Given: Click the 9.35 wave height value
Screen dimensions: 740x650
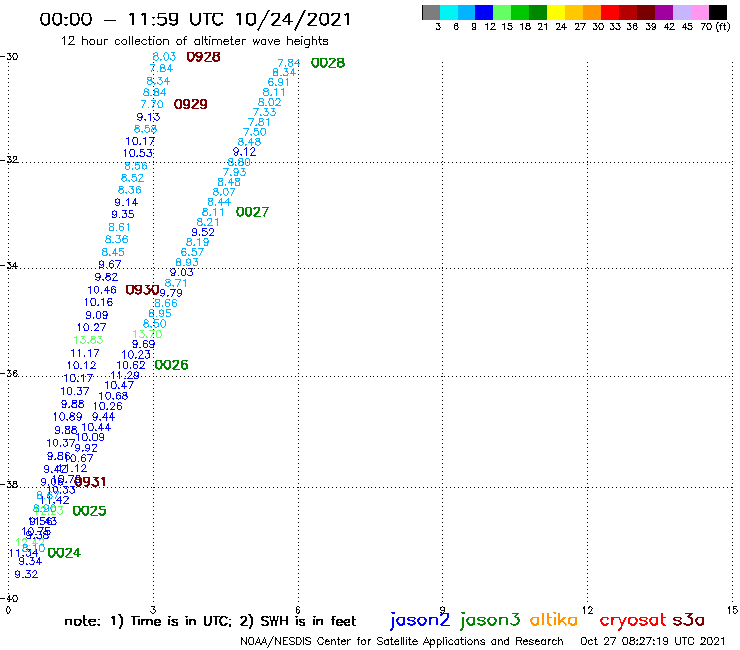Looking at the screenshot, I should click(123, 215).
